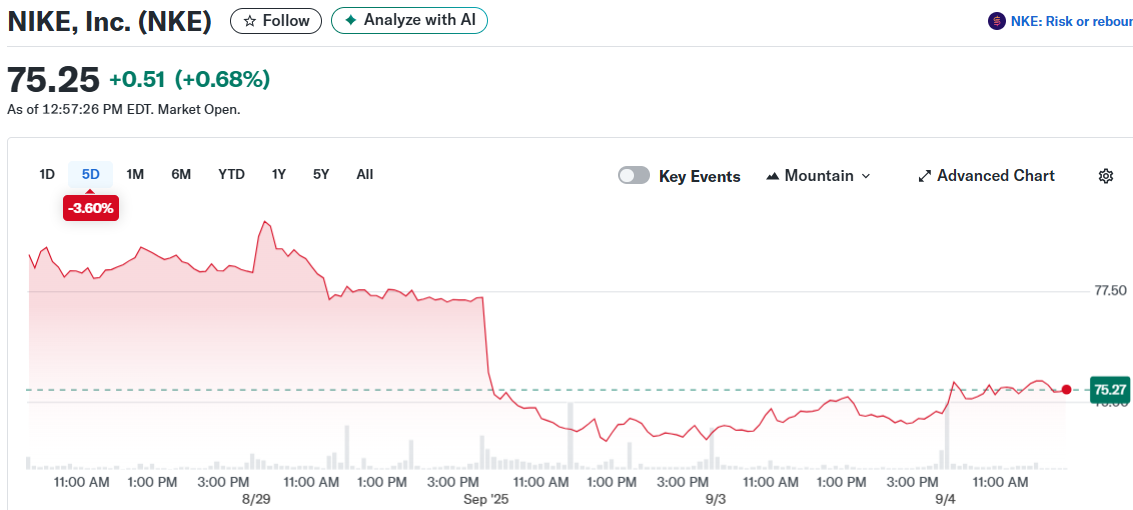Click the 77.50 axis label
The image size is (1133, 510).
click(x=1111, y=290)
